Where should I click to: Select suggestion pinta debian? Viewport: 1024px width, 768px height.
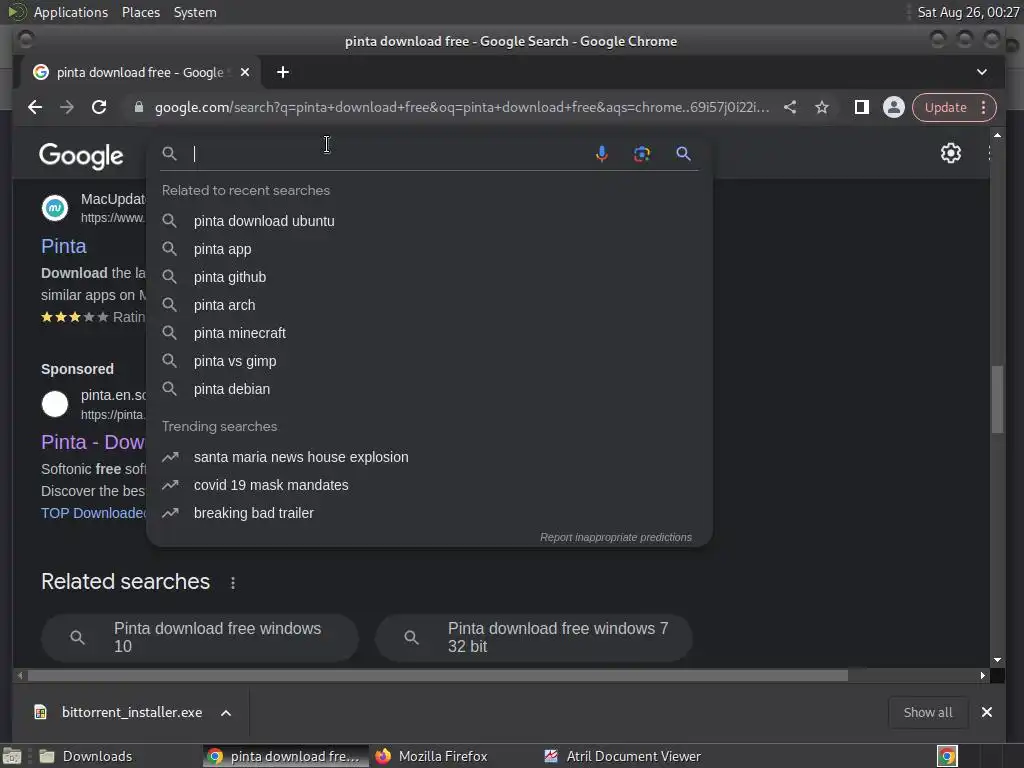(429, 389)
